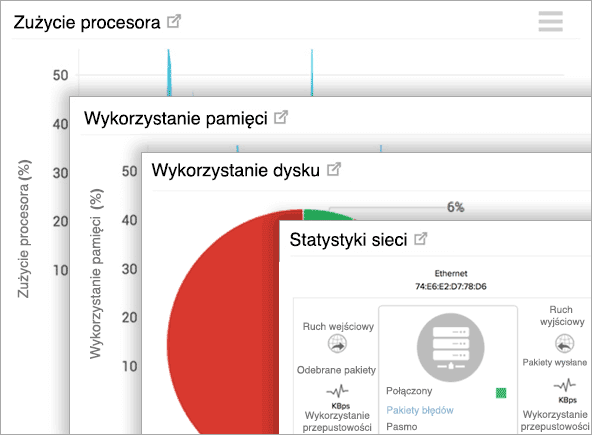Click the Ruch wyjściowy globe icon
The height and width of the screenshot is (435, 592).
(564, 343)
